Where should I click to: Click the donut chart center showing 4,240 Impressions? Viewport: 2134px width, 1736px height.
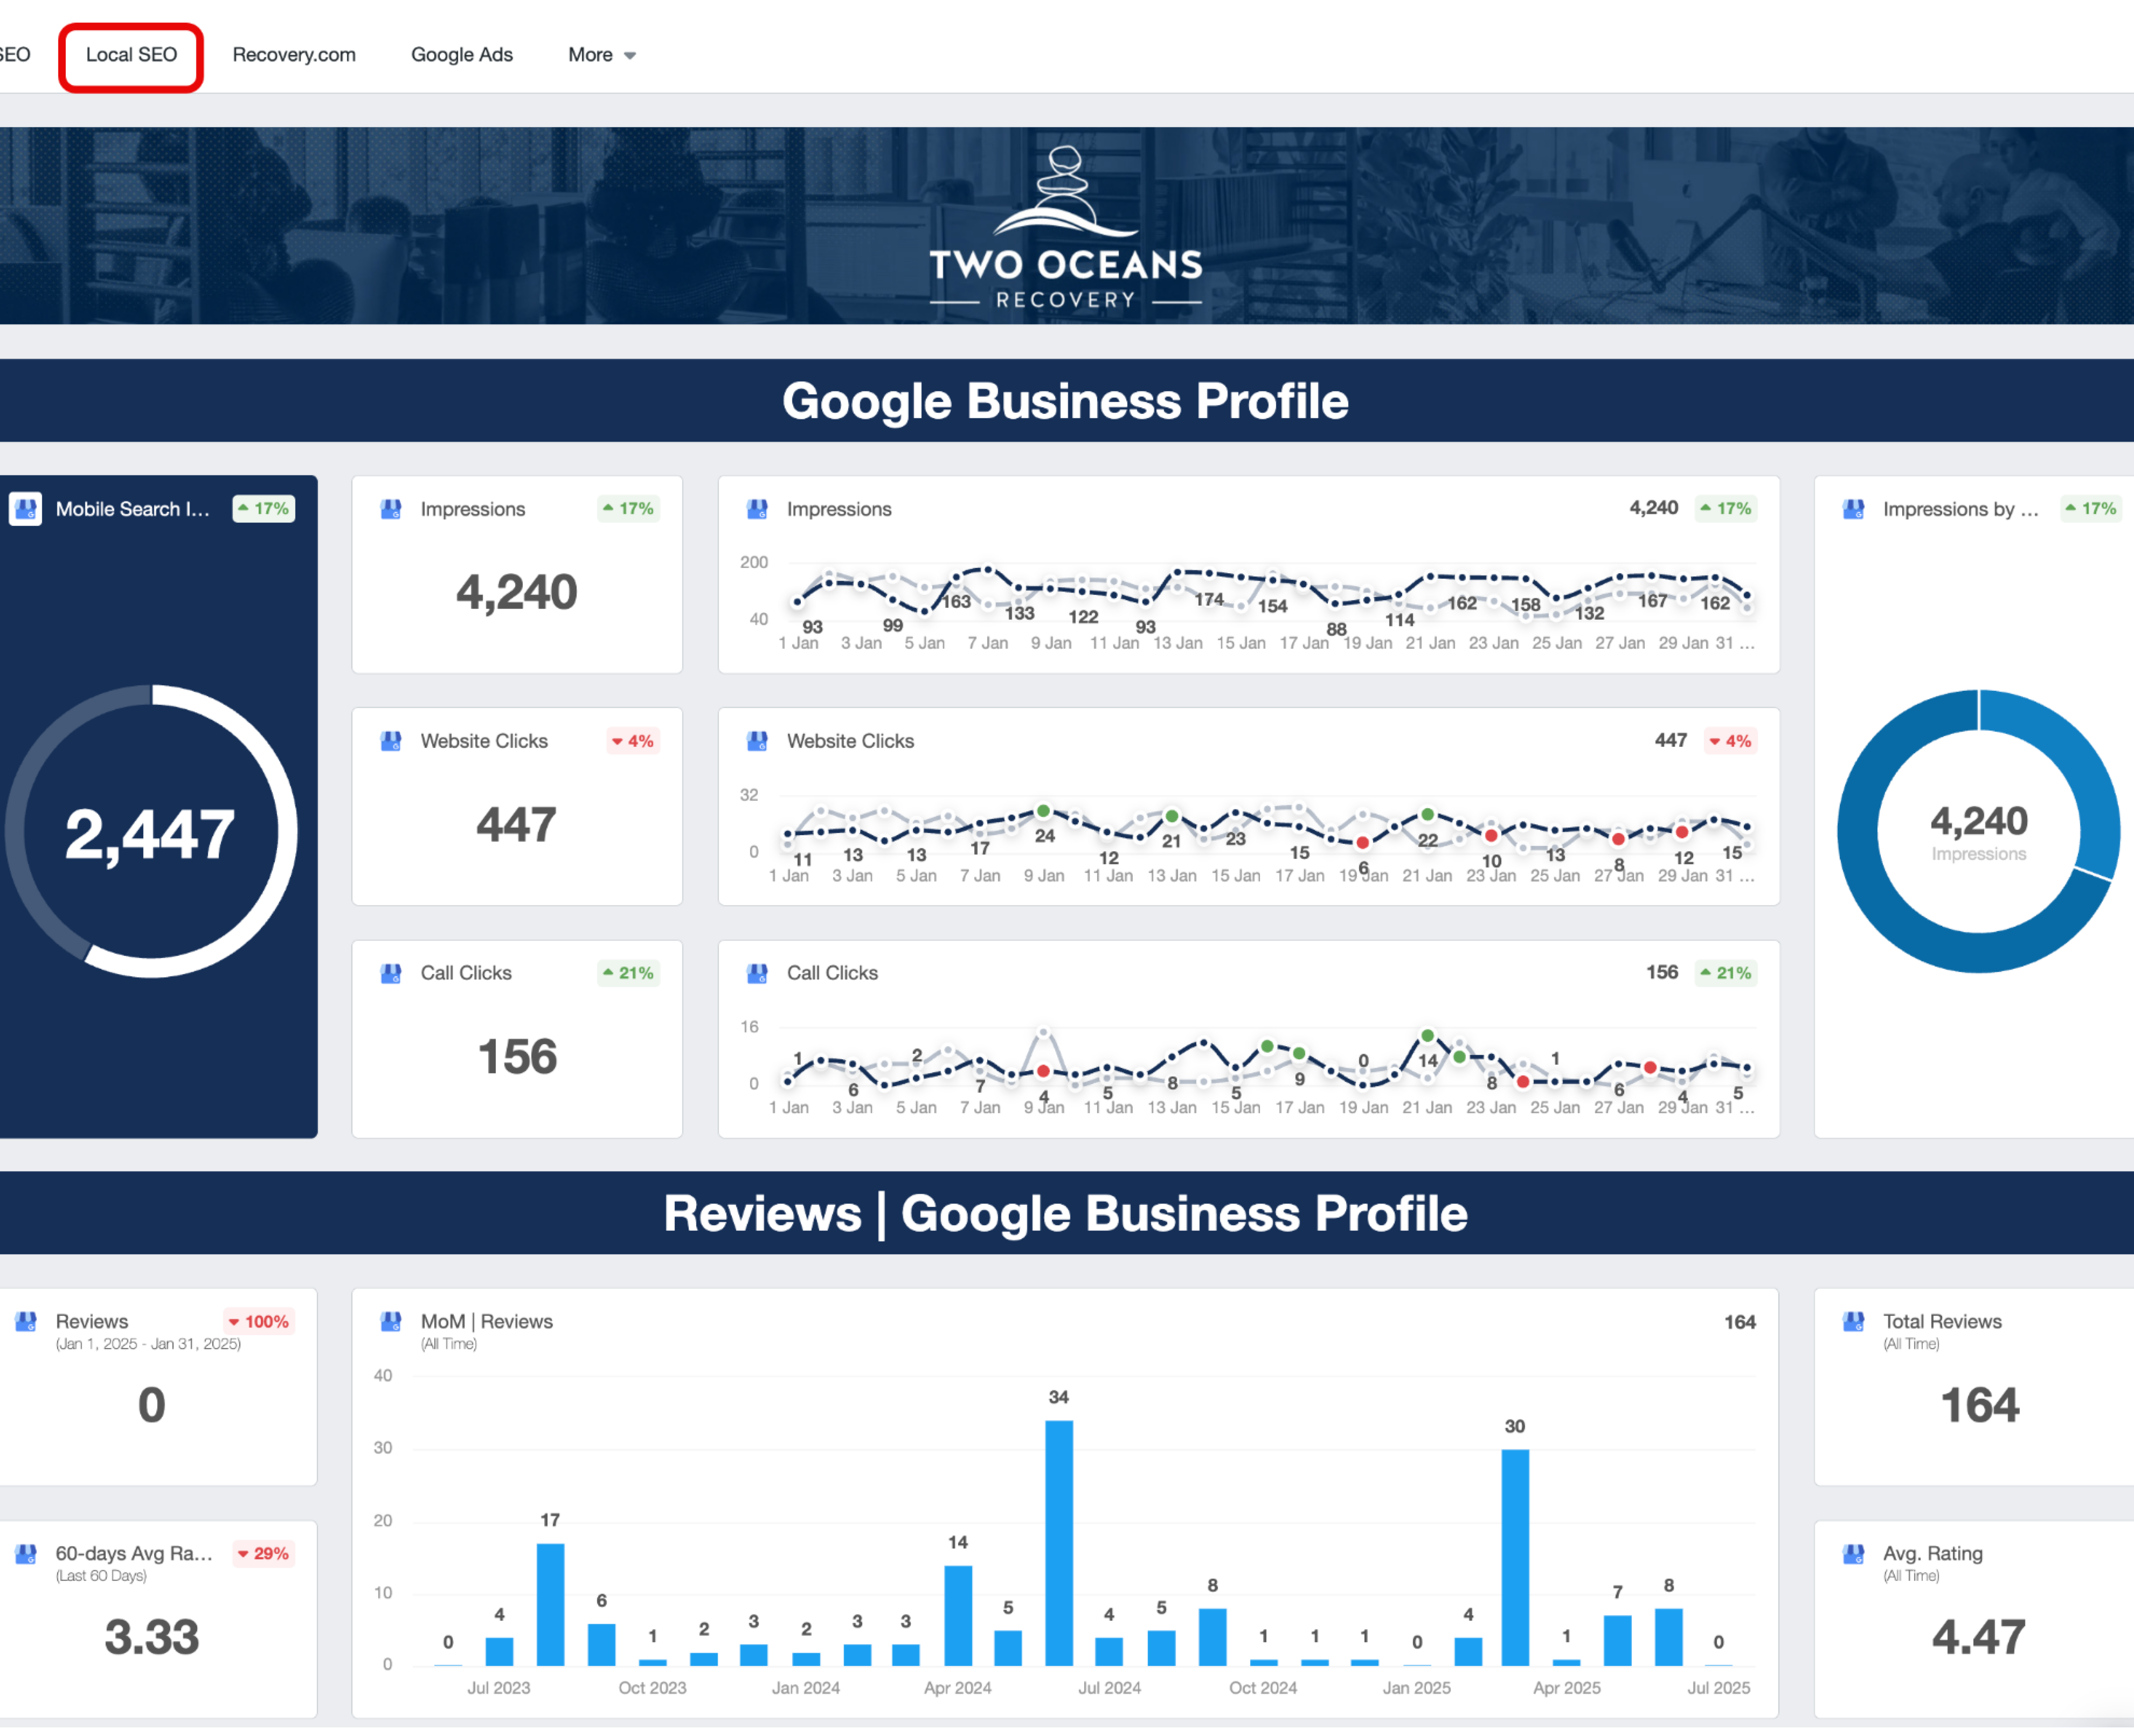(1979, 832)
